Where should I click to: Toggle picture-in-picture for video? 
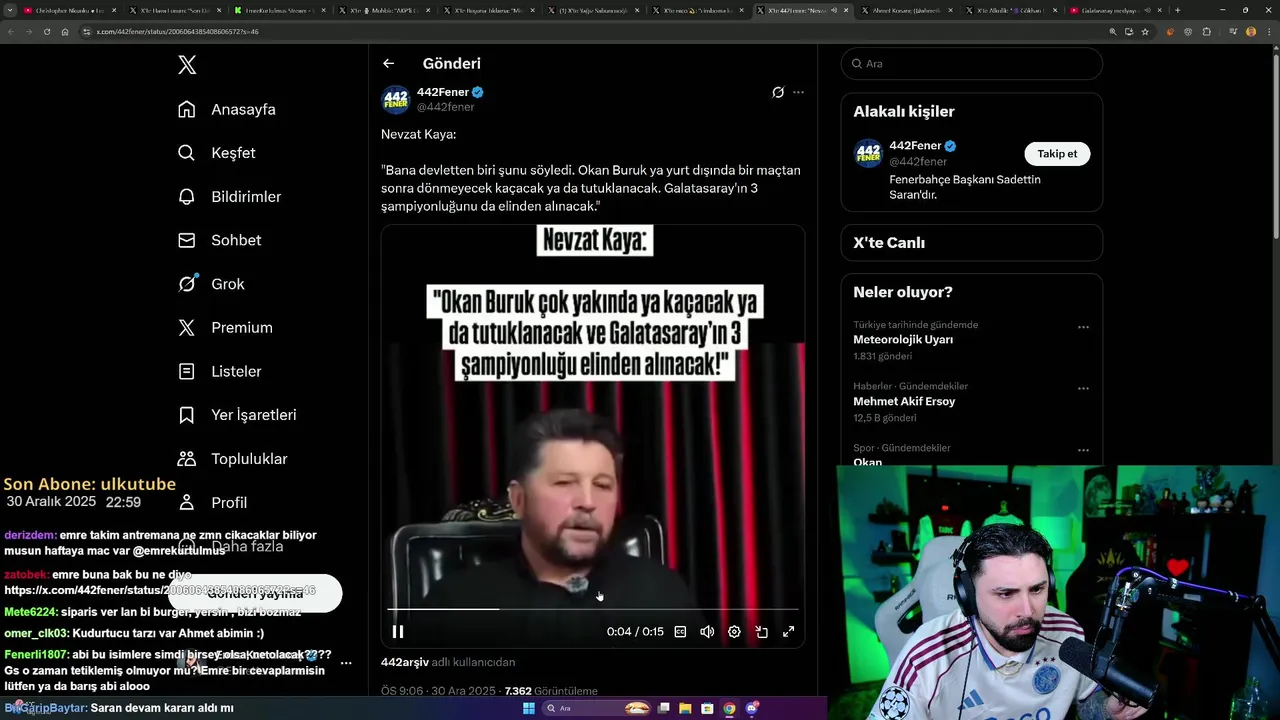coord(761,631)
